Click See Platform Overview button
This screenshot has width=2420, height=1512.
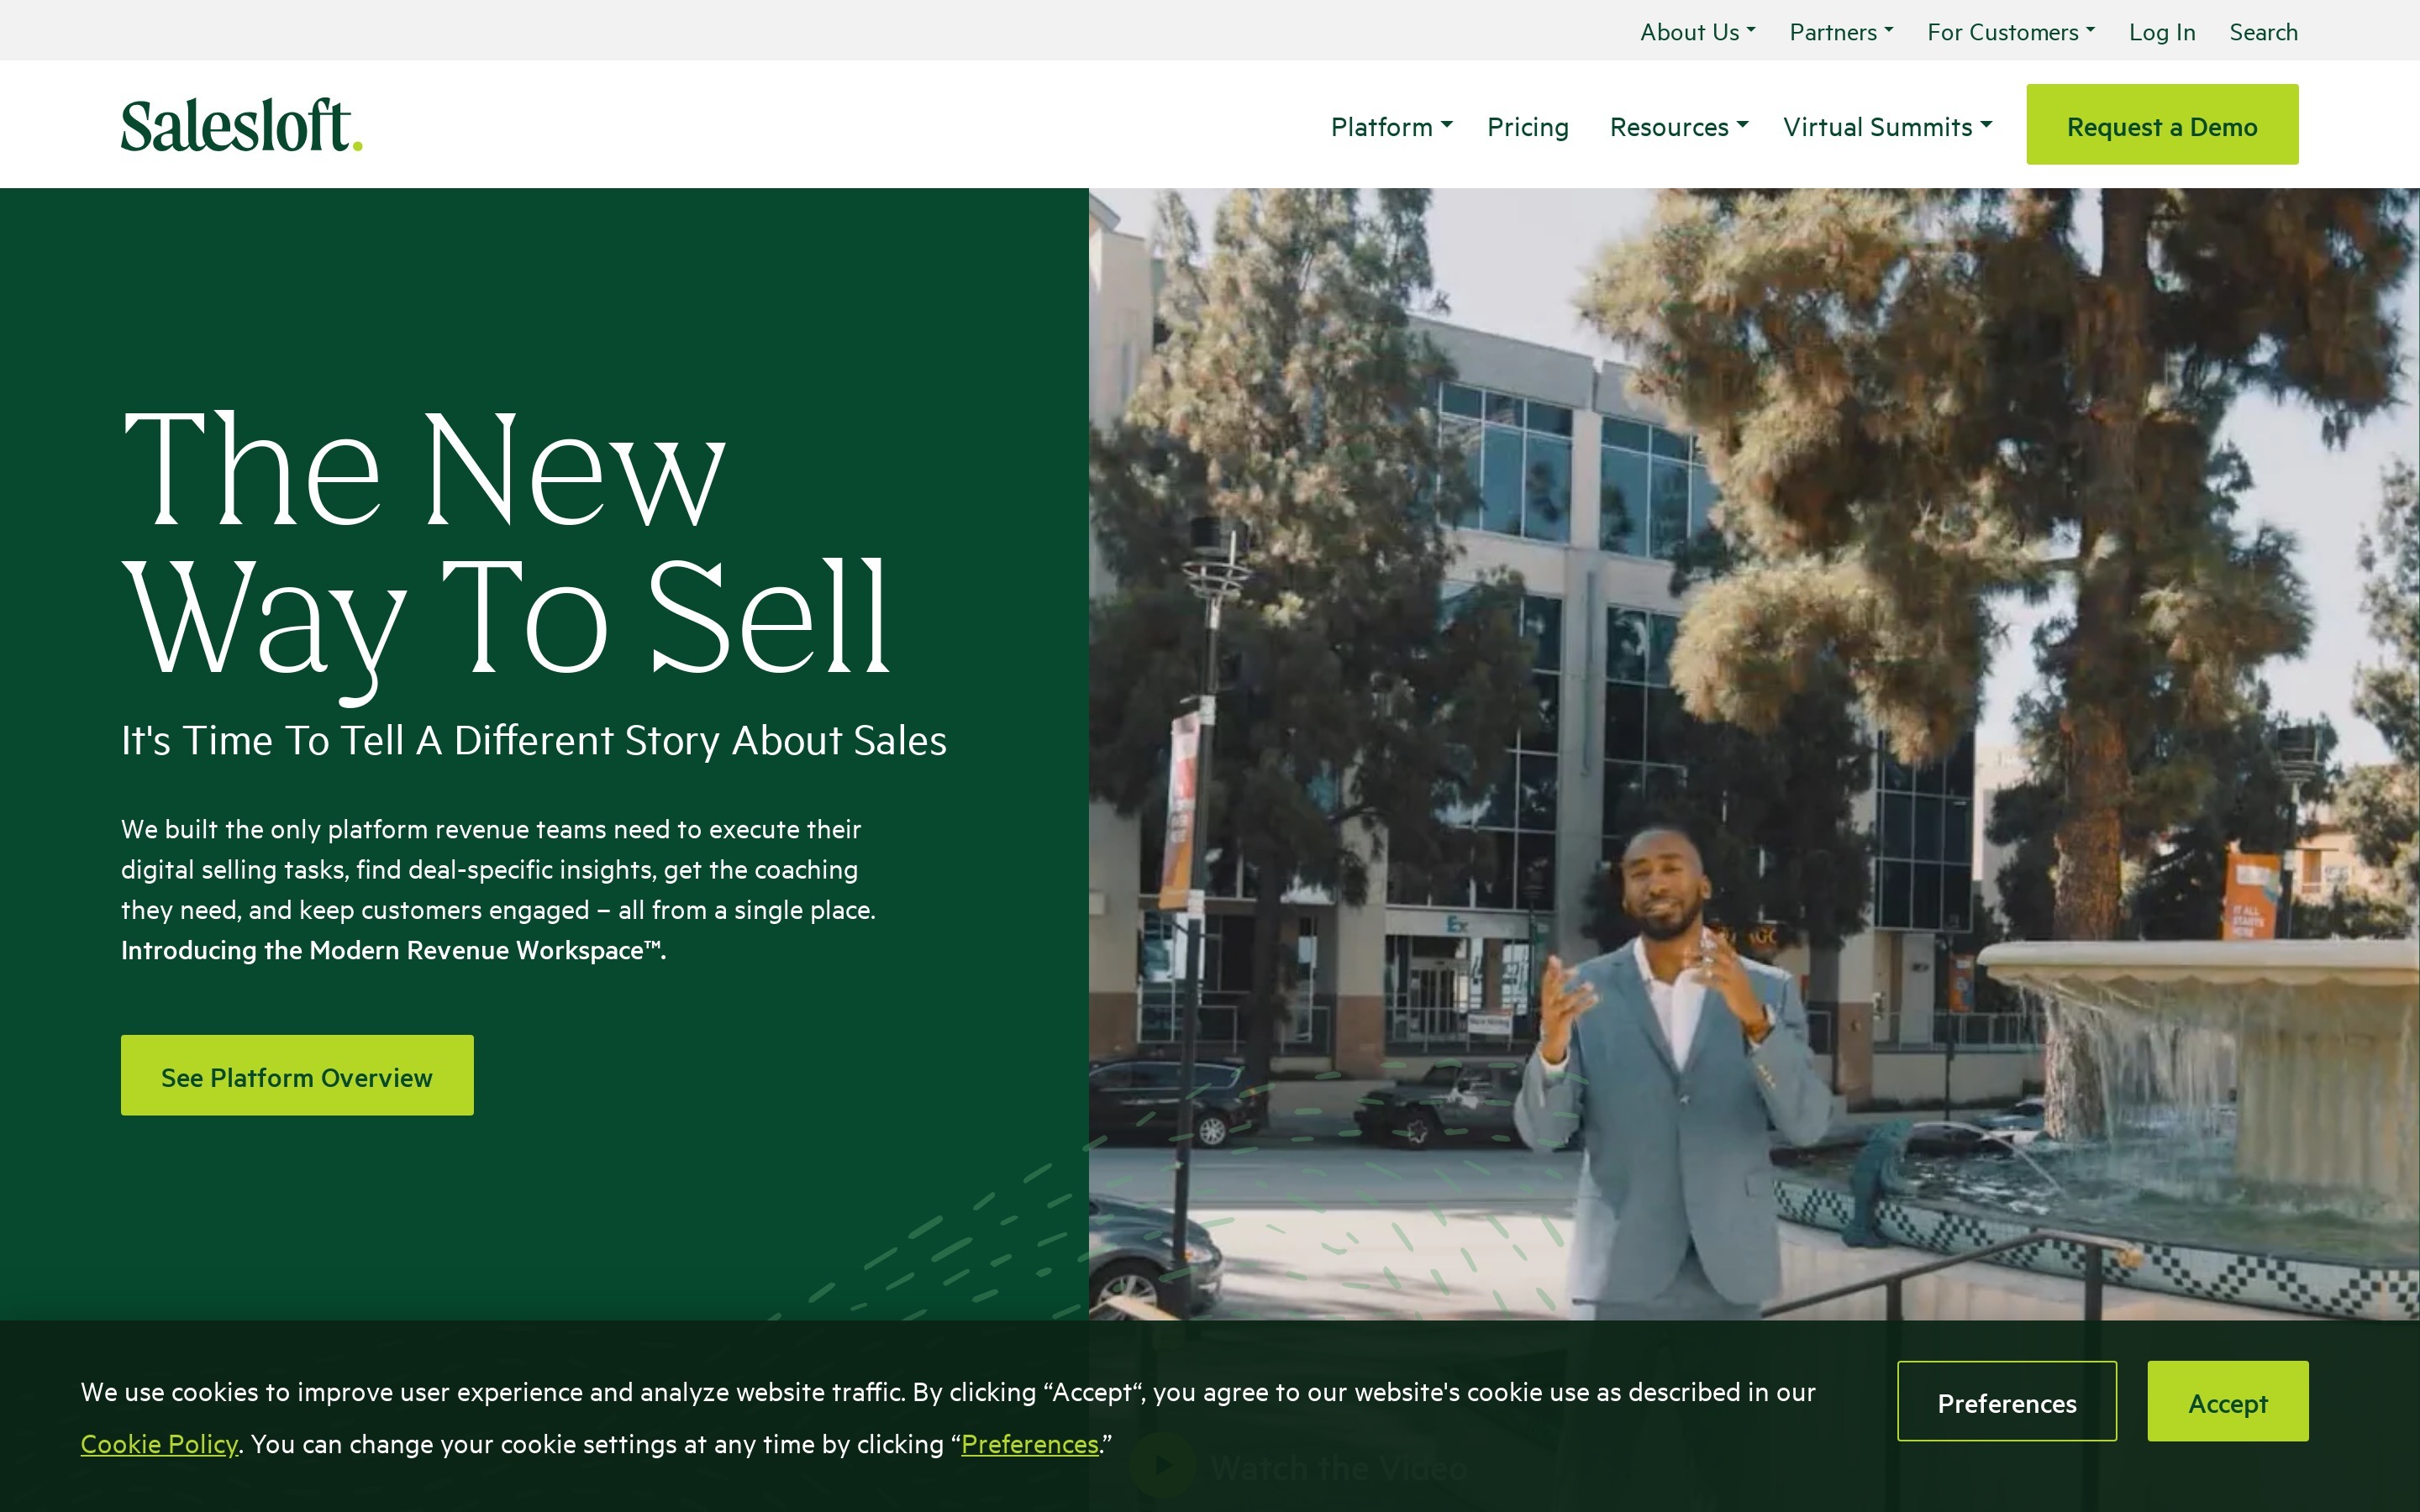tap(297, 1076)
